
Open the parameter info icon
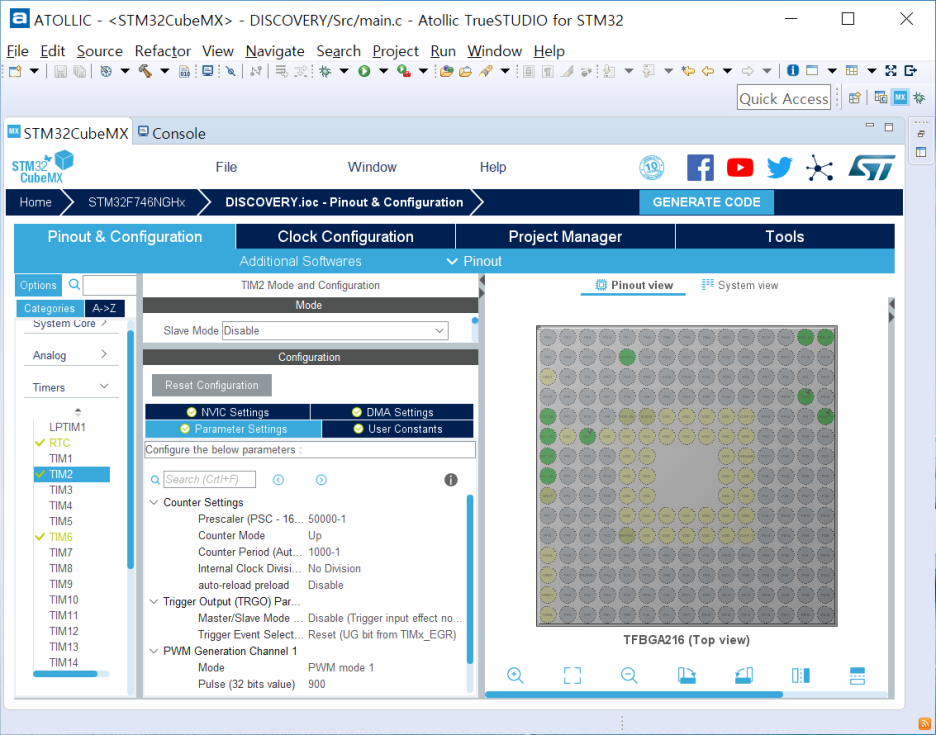coord(451,479)
